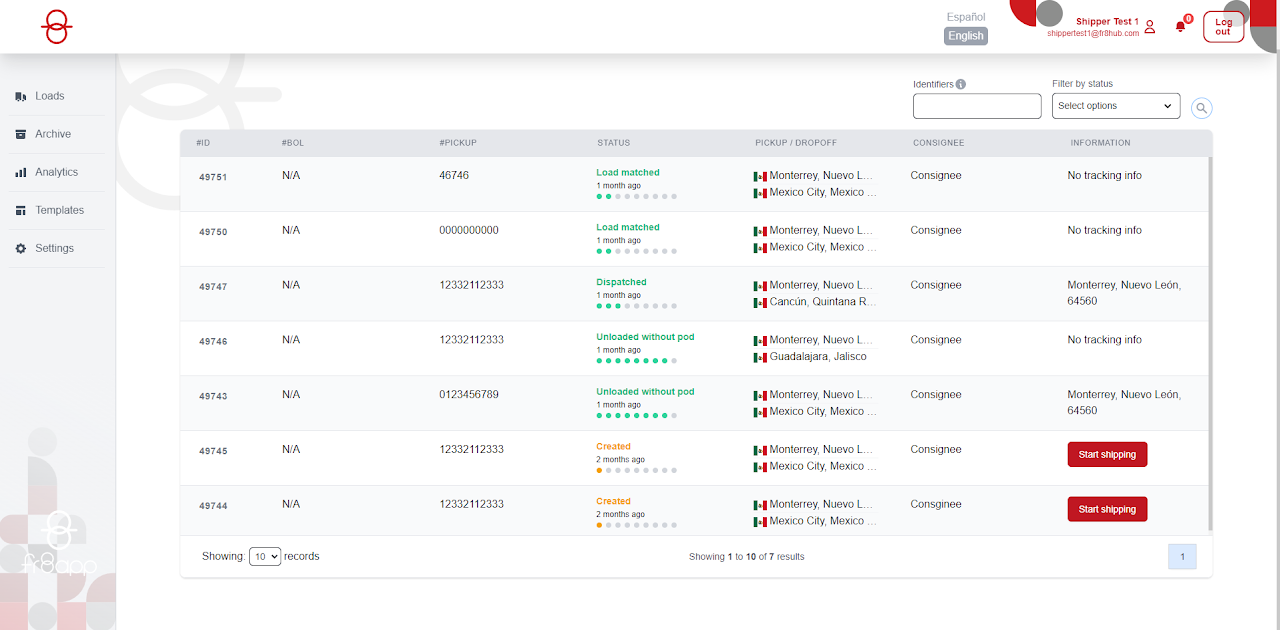Click pickup number 0000000000
This screenshot has width=1280, height=630.
pos(469,230)
